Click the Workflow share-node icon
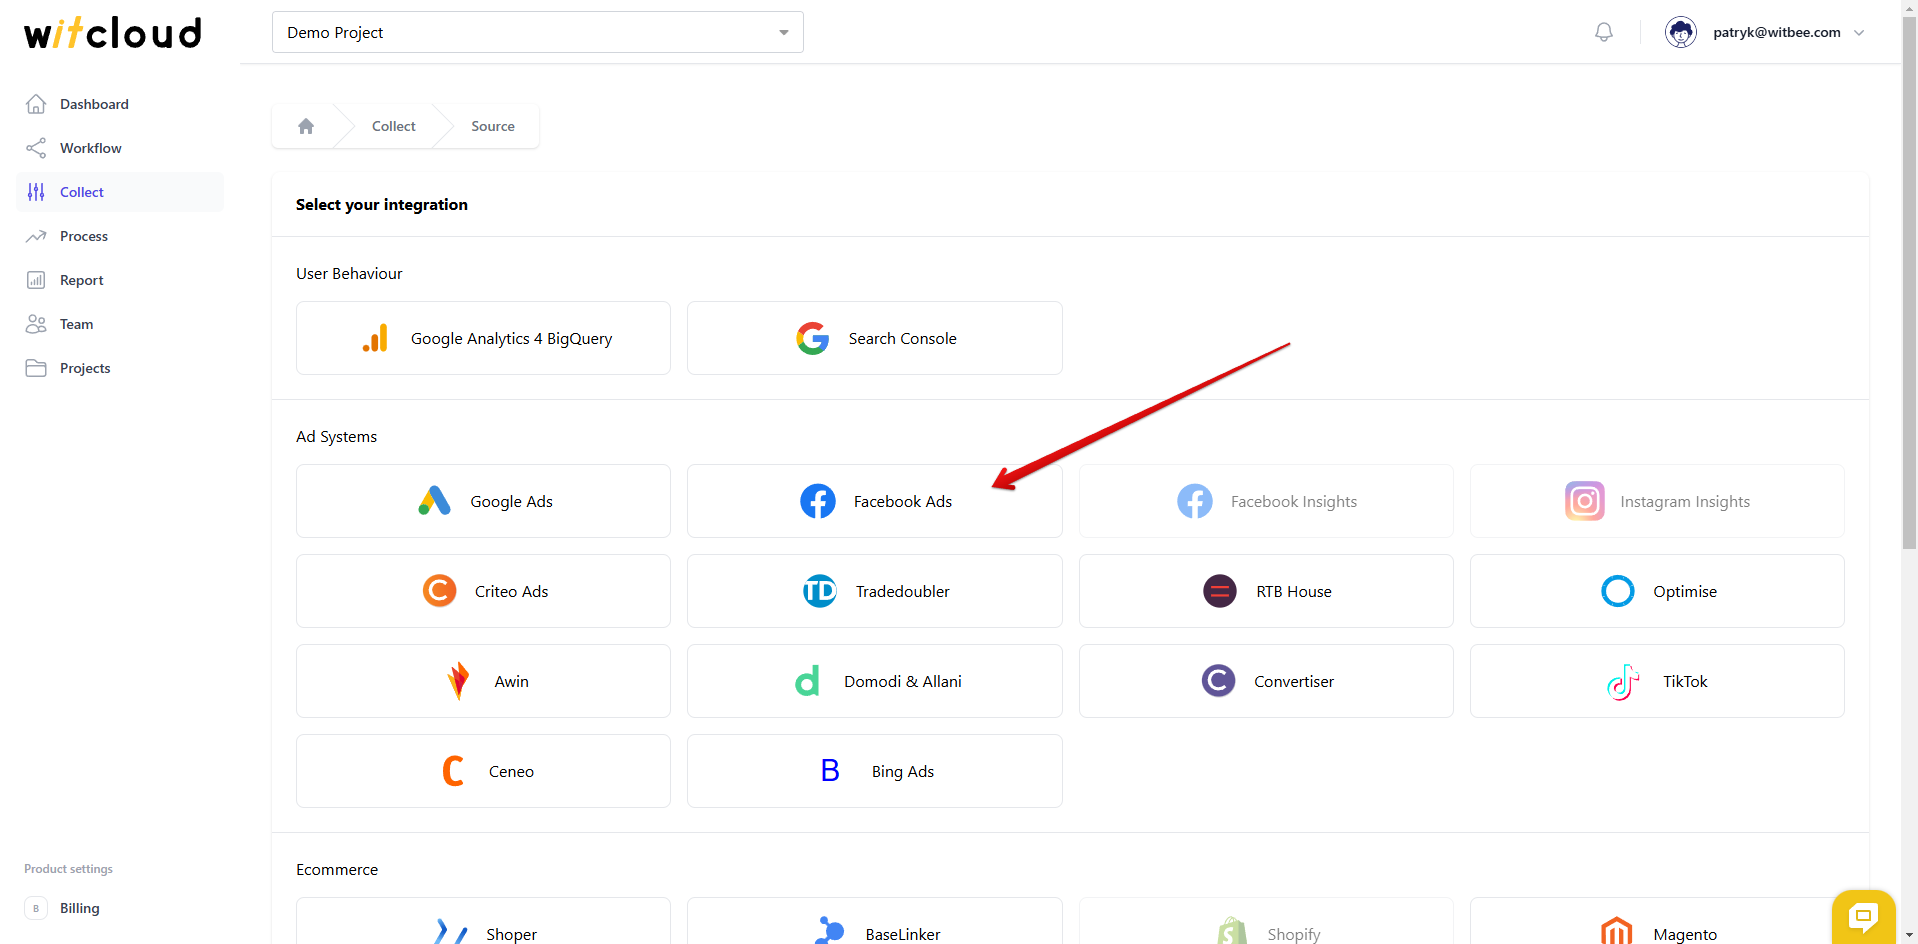 36,148
